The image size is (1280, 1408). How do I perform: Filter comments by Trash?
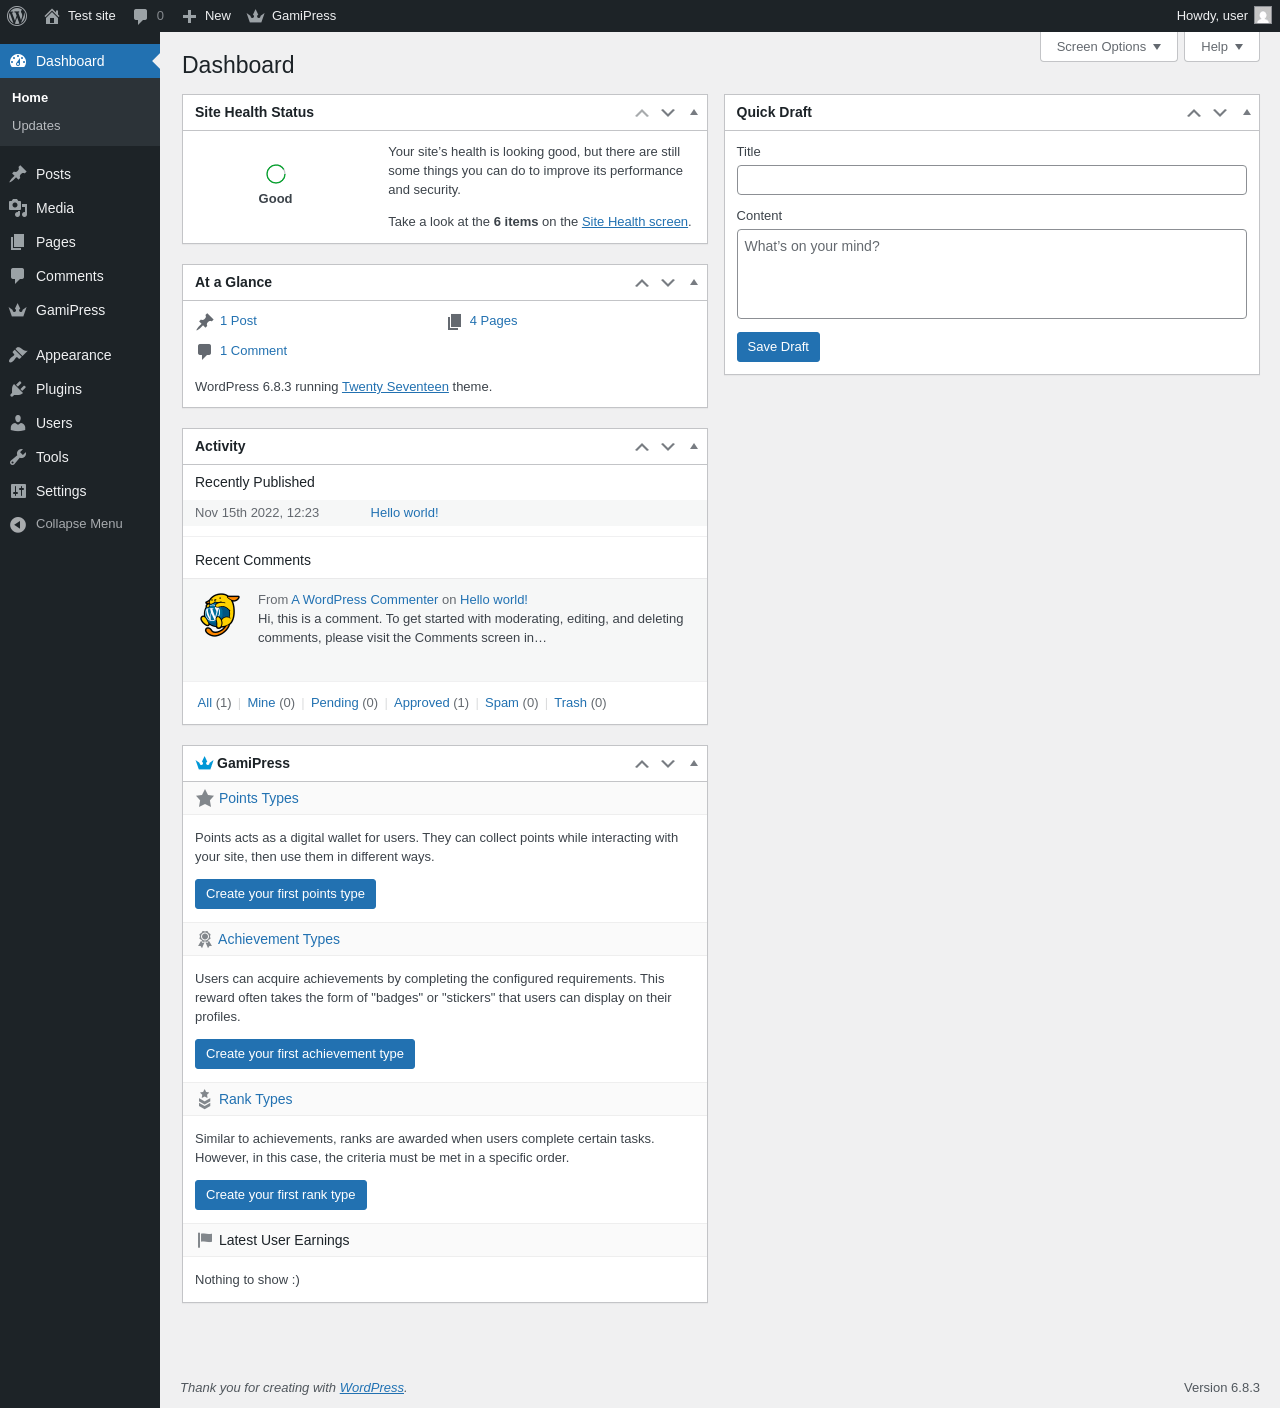tap(570, 703)
